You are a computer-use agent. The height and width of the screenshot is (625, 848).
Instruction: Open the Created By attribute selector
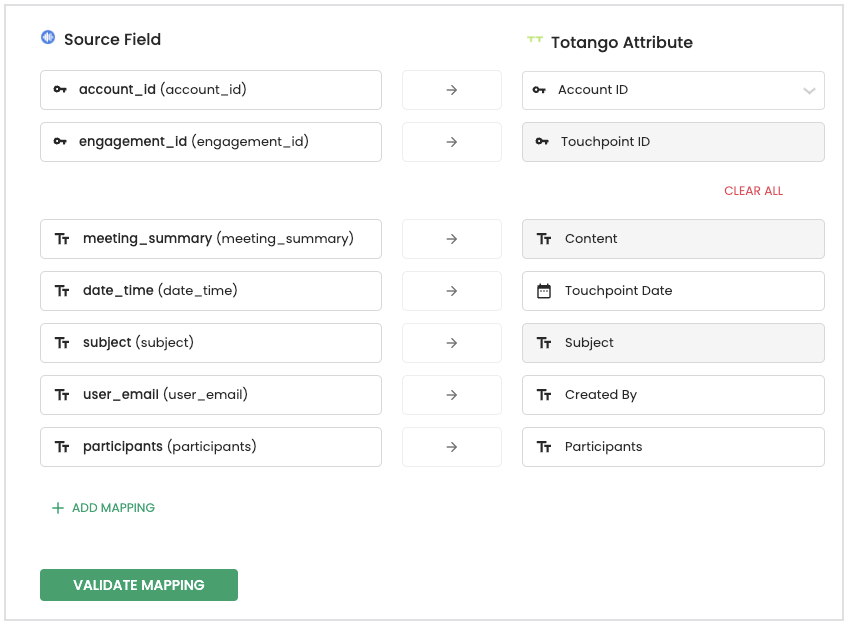tap(673, 395)
